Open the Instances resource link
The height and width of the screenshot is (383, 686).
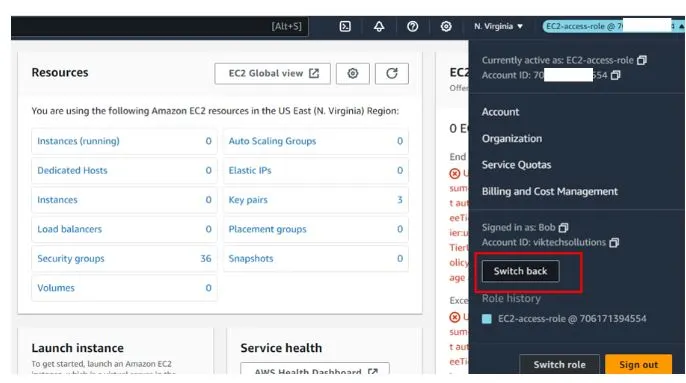(57, 200)
